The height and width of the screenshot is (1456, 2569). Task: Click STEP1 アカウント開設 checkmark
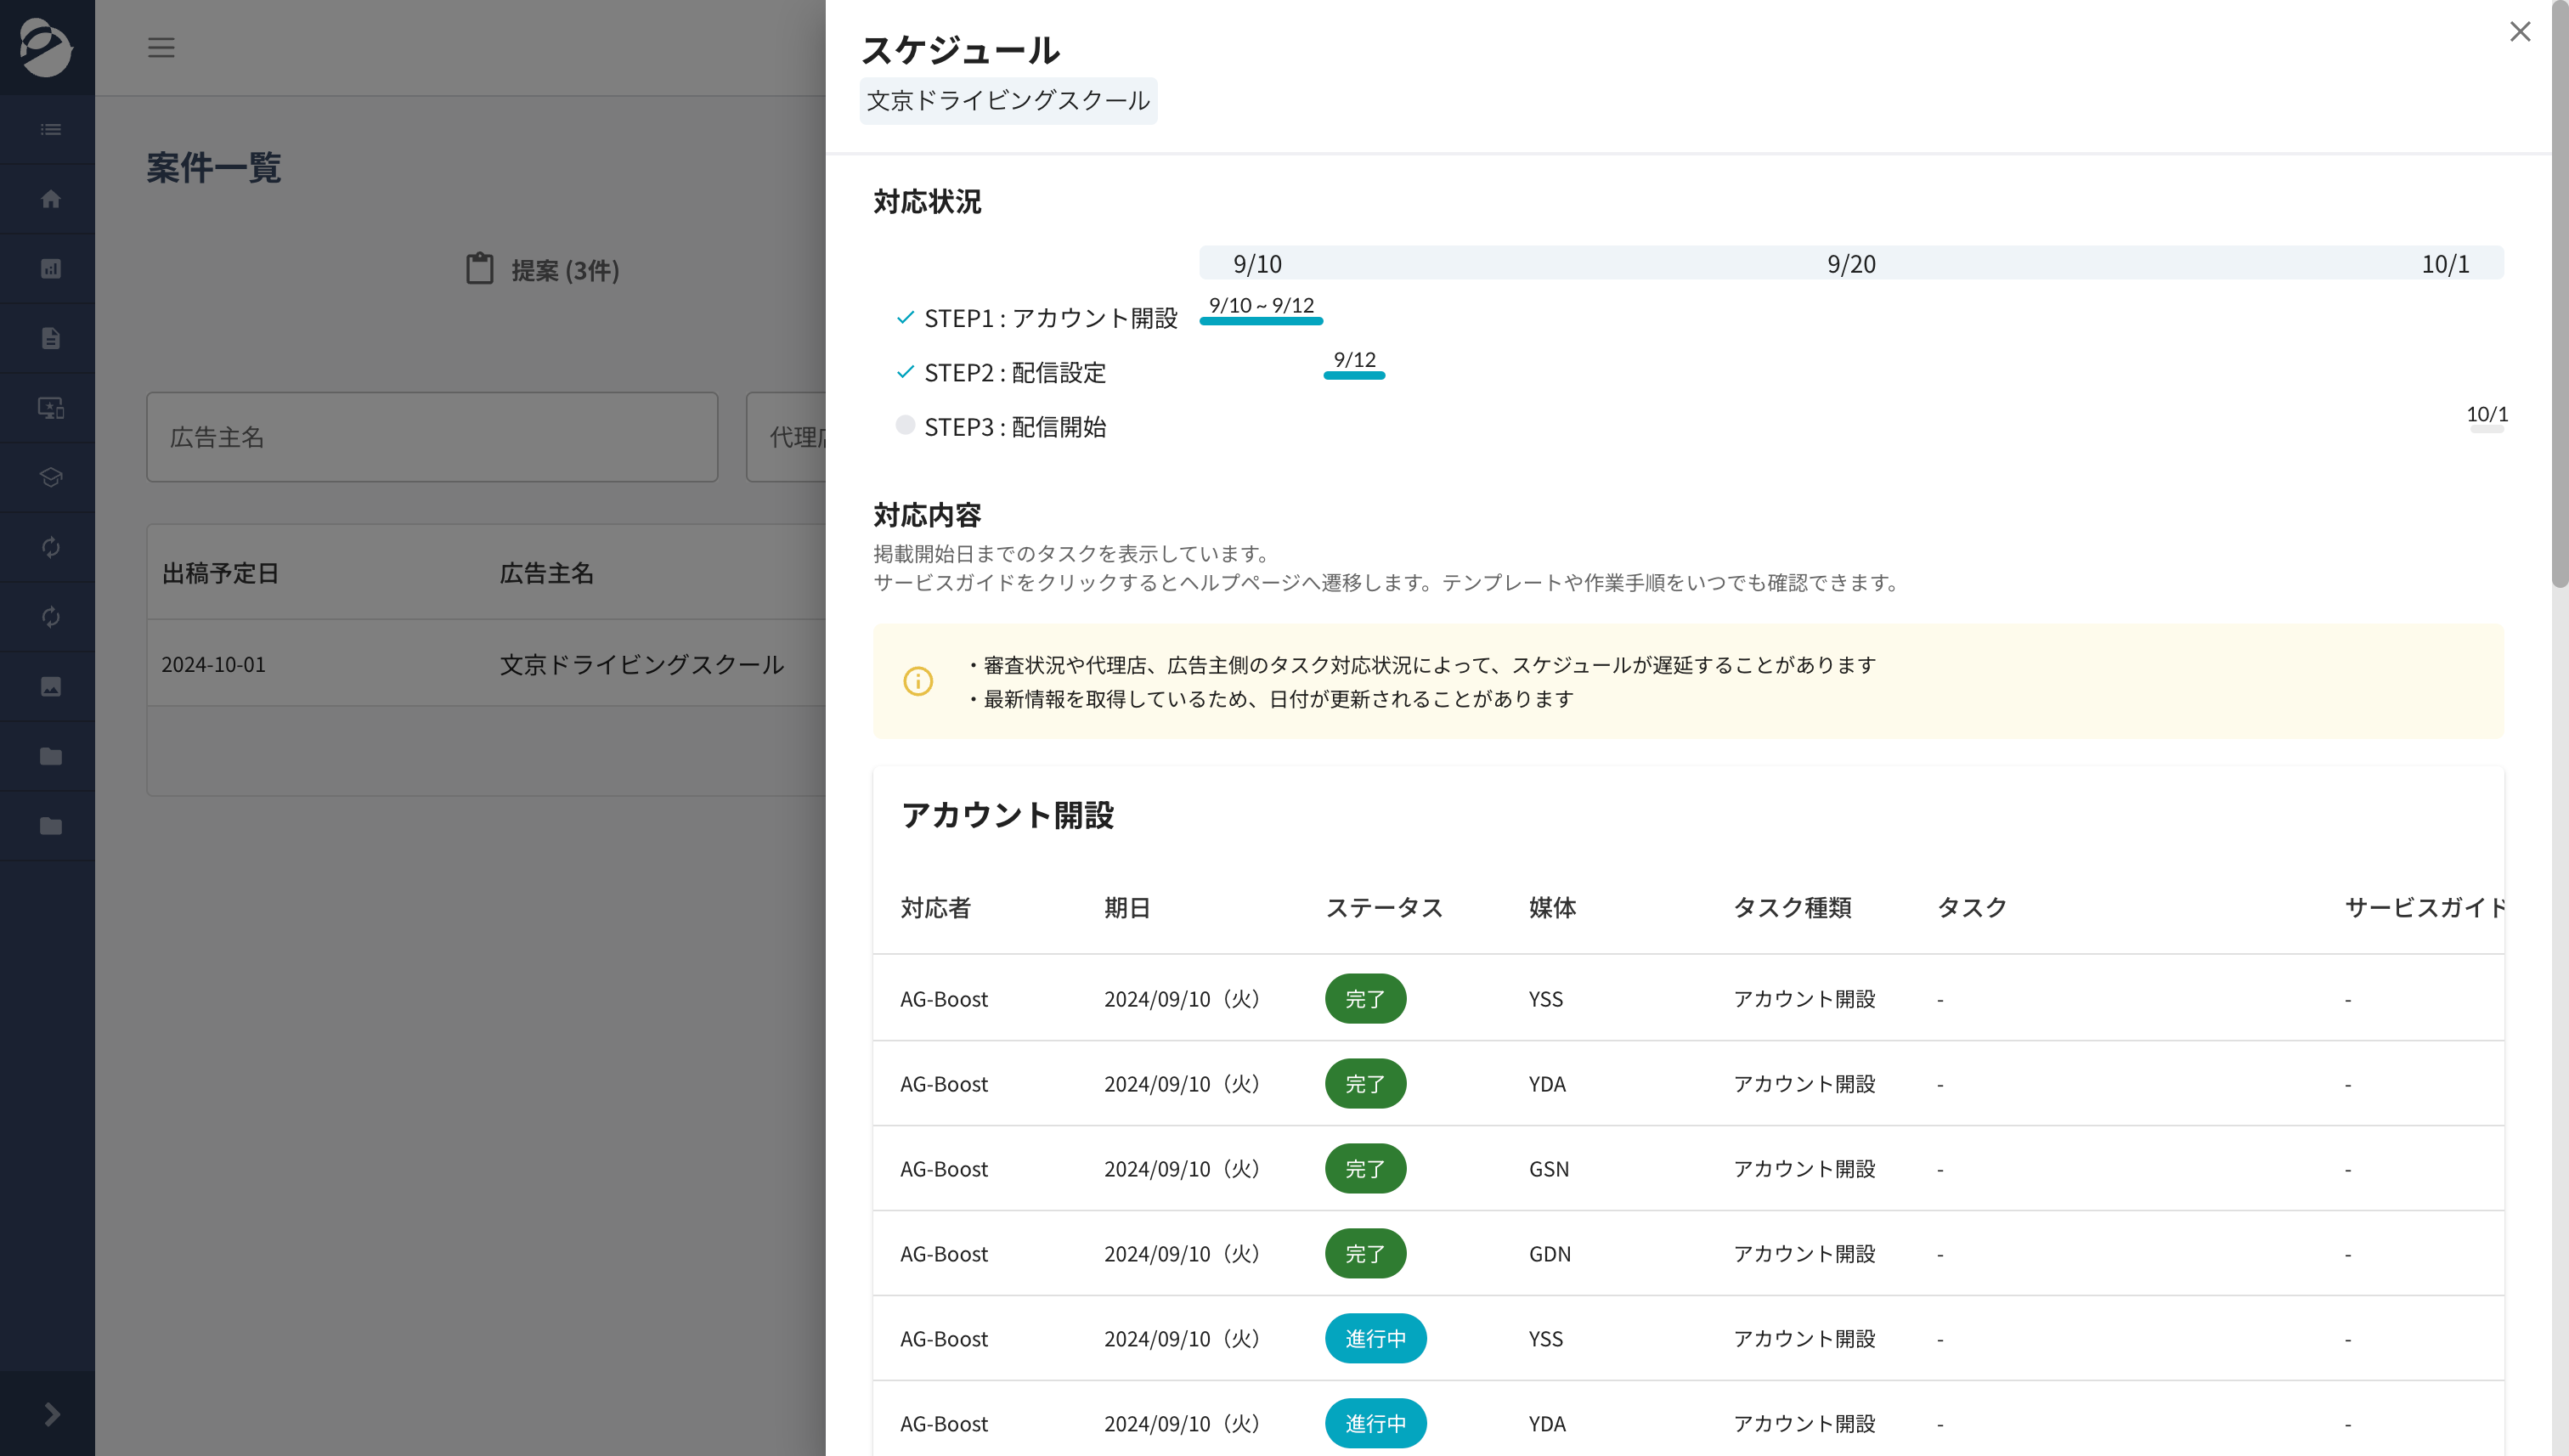click(x=905, y=317)
